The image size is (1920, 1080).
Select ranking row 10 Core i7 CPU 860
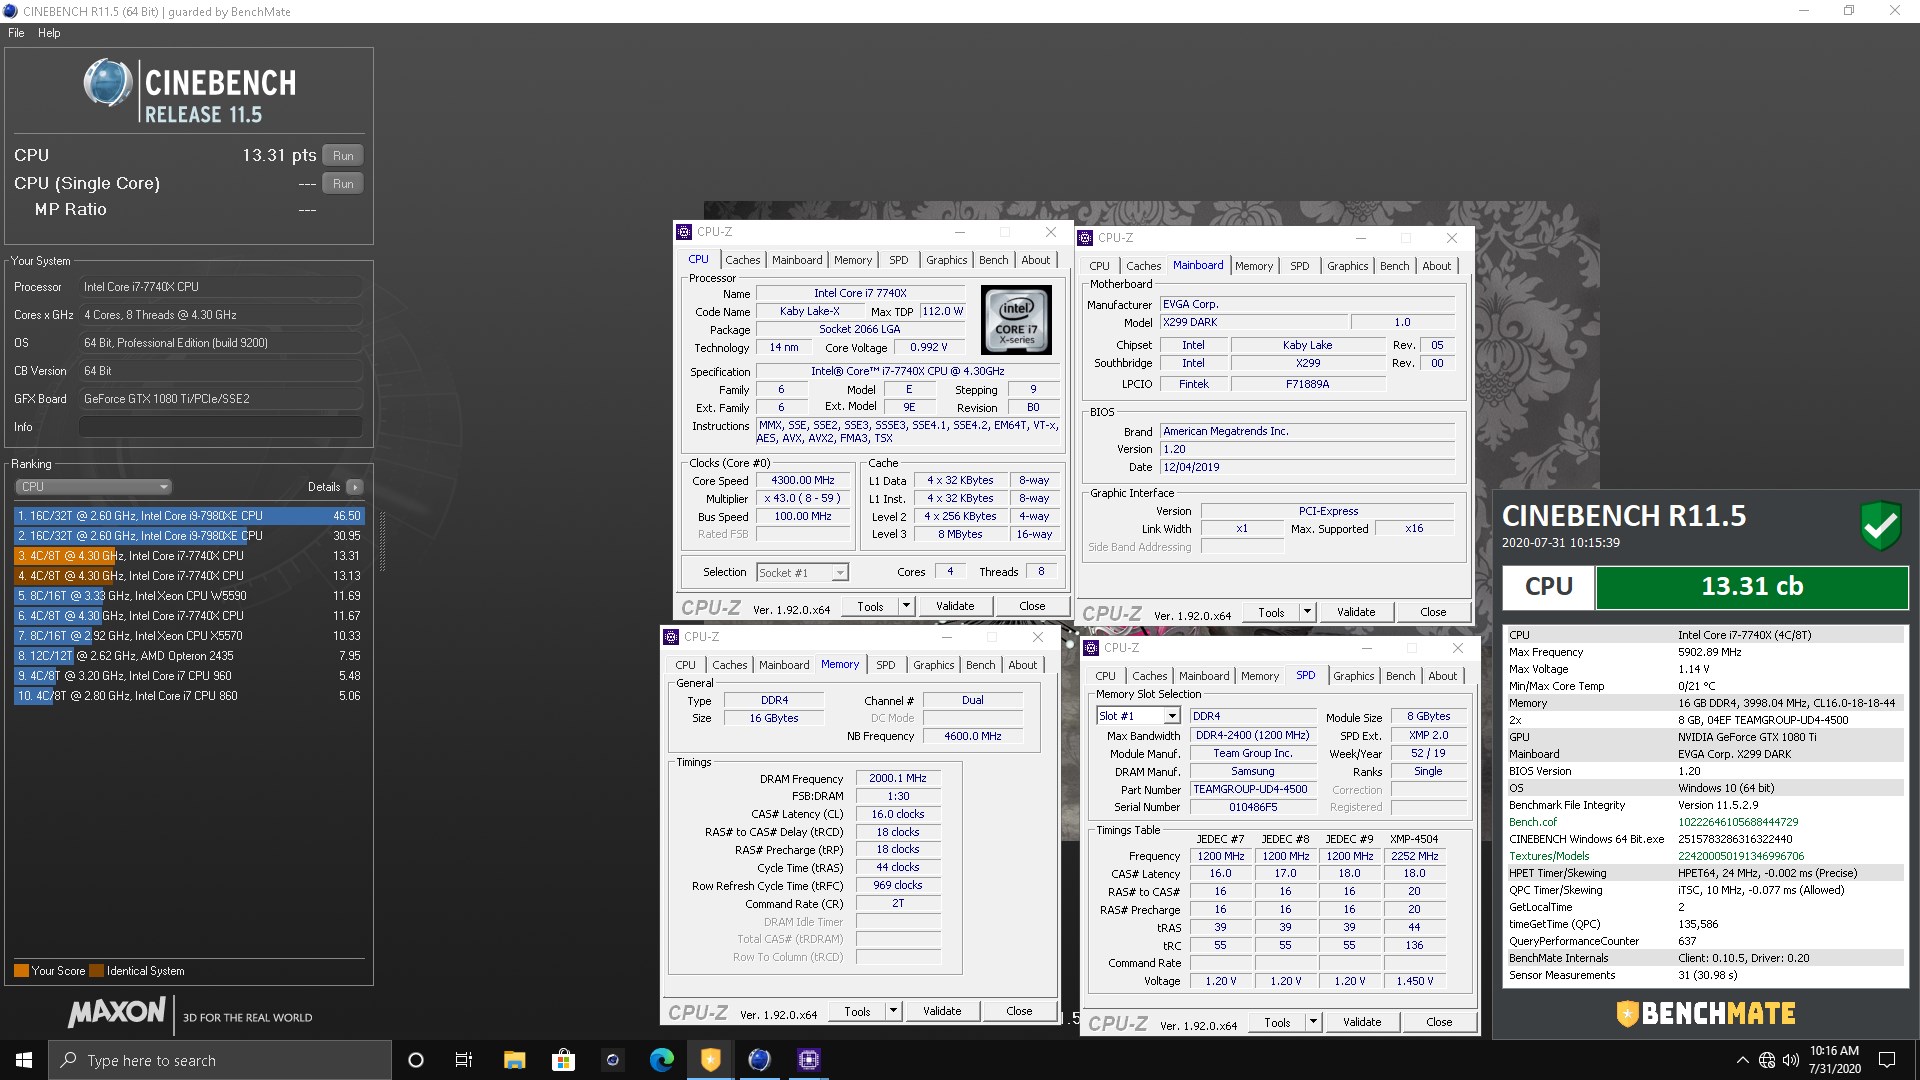189,696
